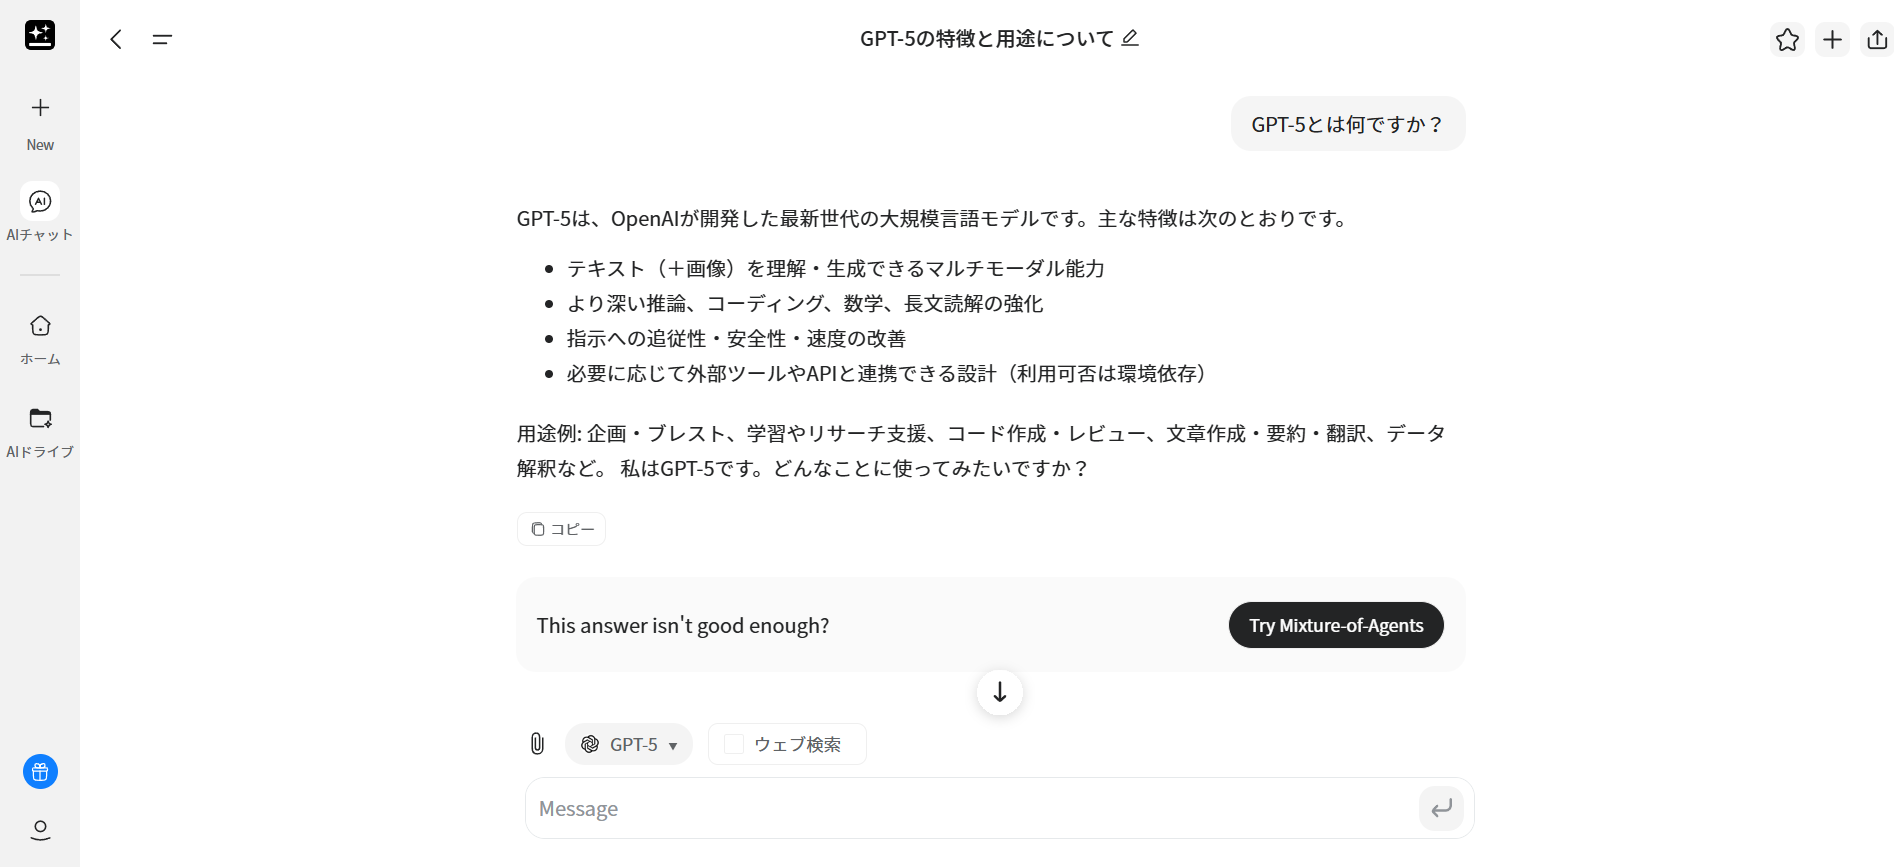This screenshot has height=867, width=1894.
Task: Collapse the sidebar with the toggle icon
Action: [x=162, y=39]
